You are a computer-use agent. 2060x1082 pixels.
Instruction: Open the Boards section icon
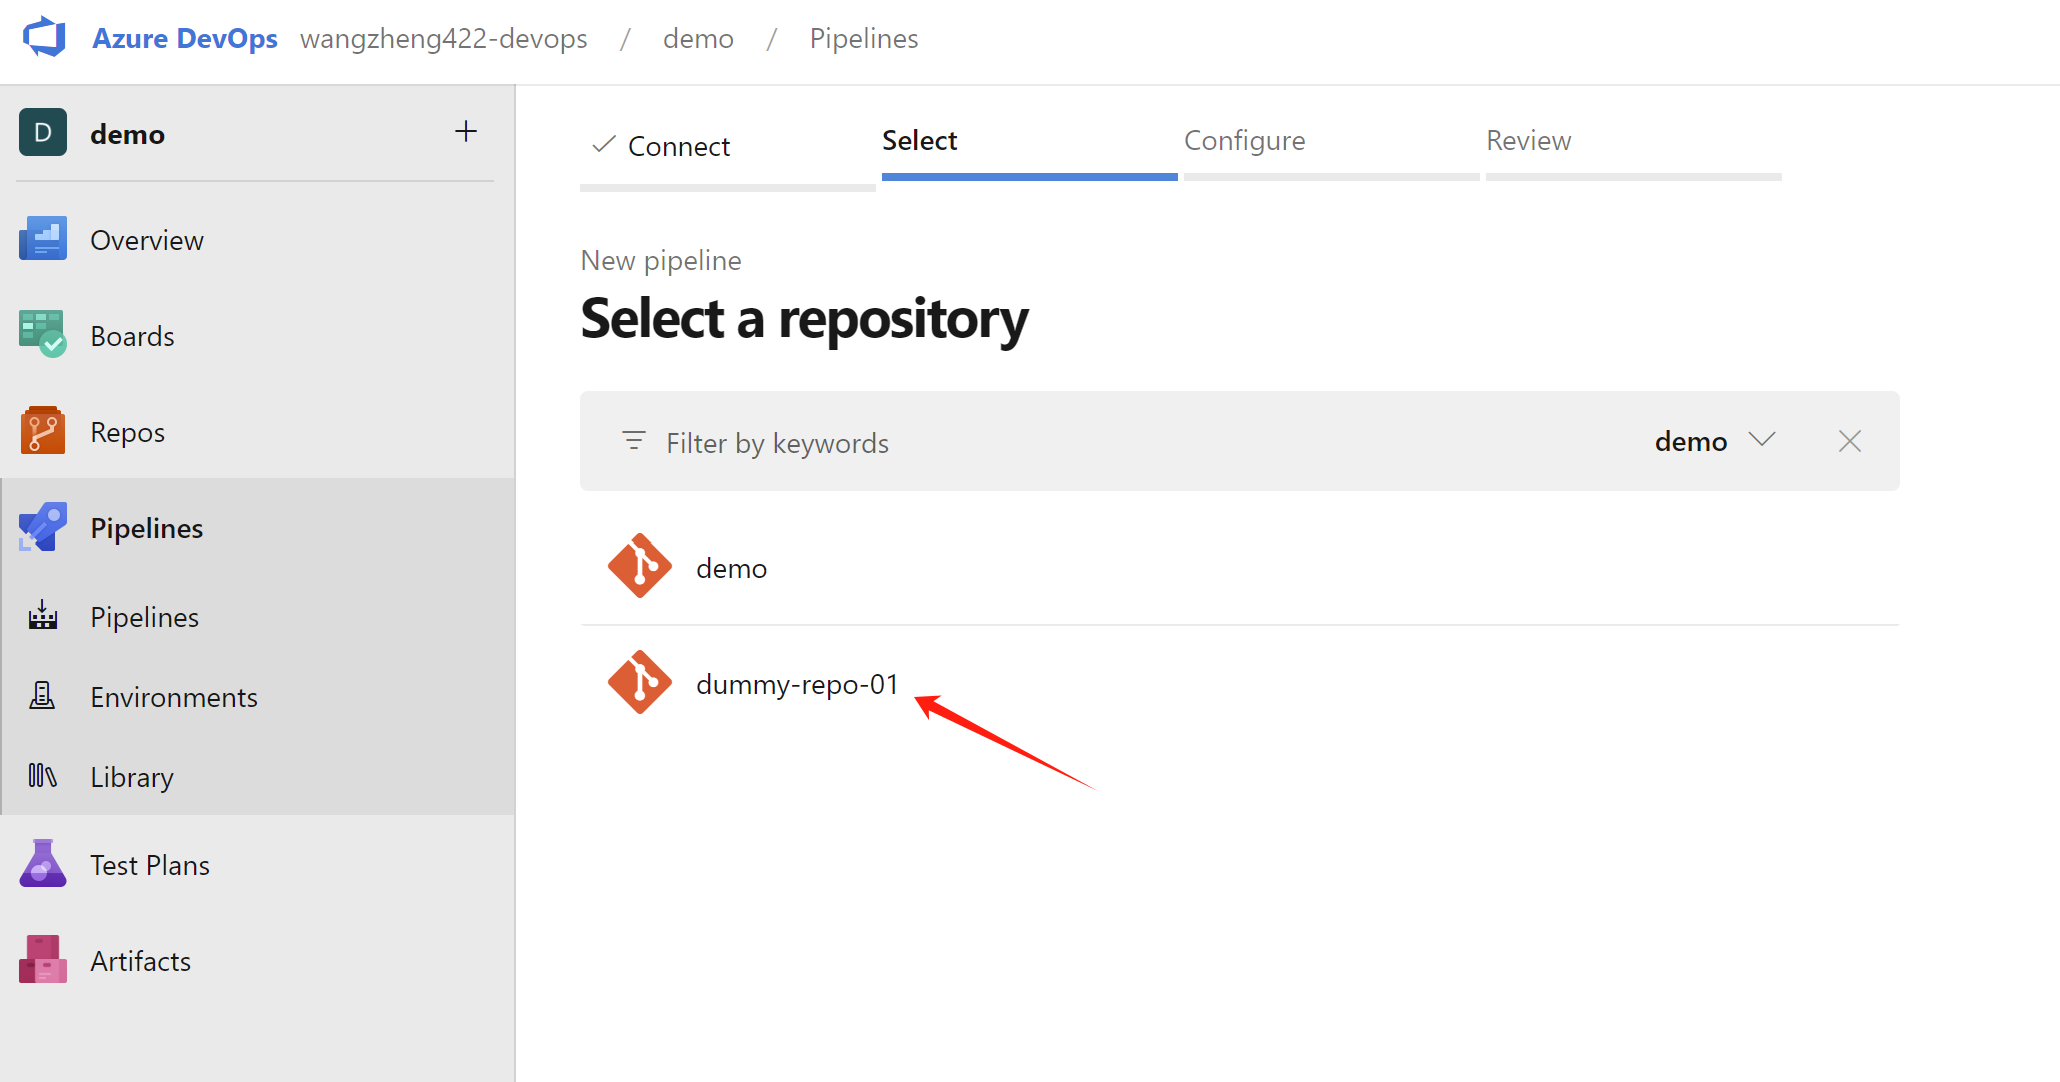click(42, 335)
